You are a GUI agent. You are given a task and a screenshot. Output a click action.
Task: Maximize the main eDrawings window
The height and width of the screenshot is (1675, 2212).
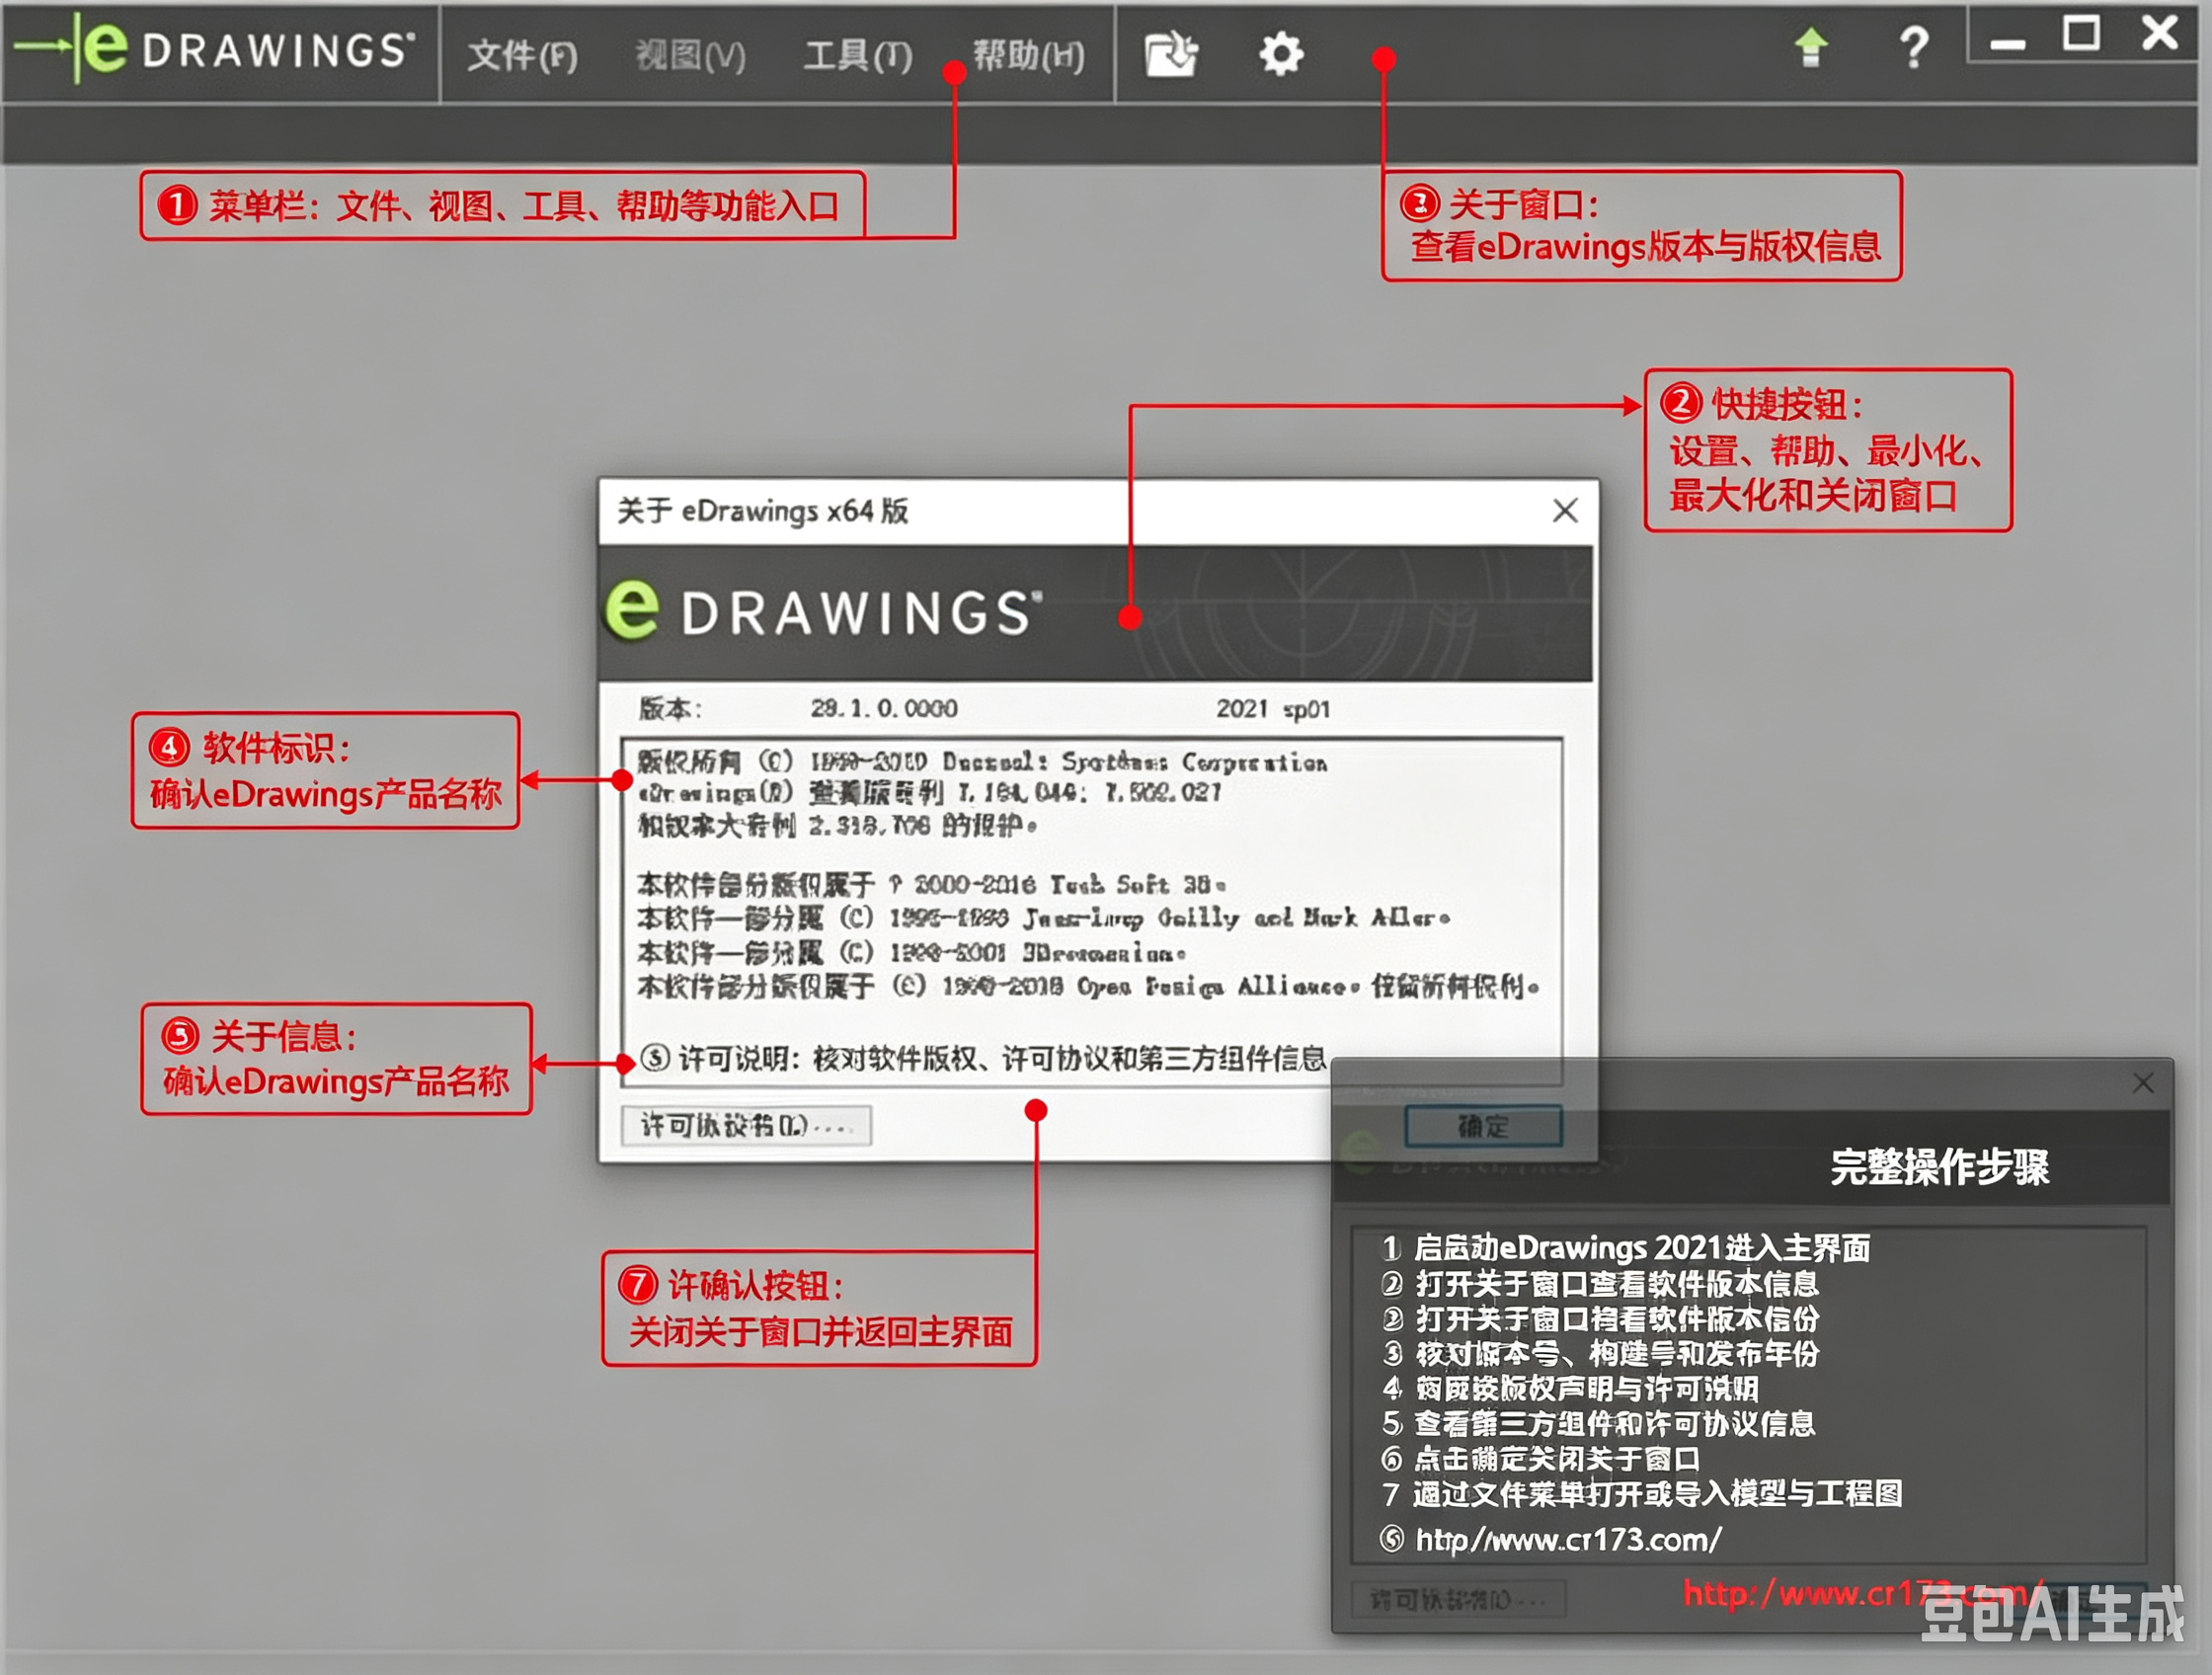pos(2082,33)
